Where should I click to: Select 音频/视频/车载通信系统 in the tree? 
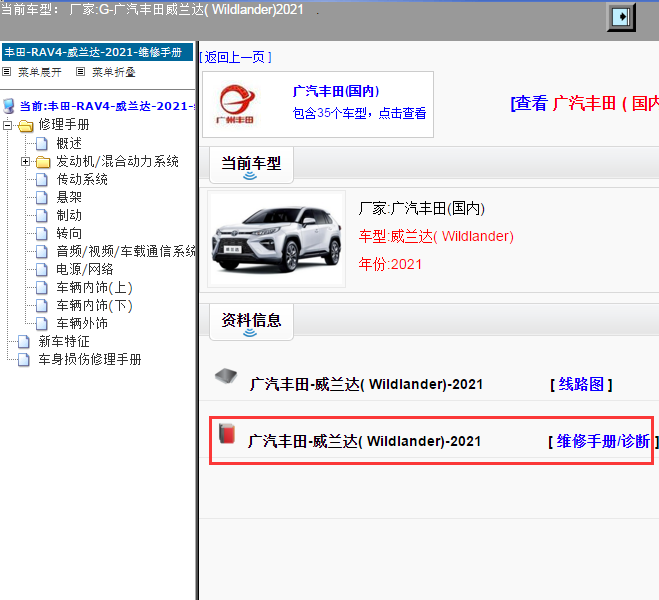pyautogui.click(x=126, y=252)
